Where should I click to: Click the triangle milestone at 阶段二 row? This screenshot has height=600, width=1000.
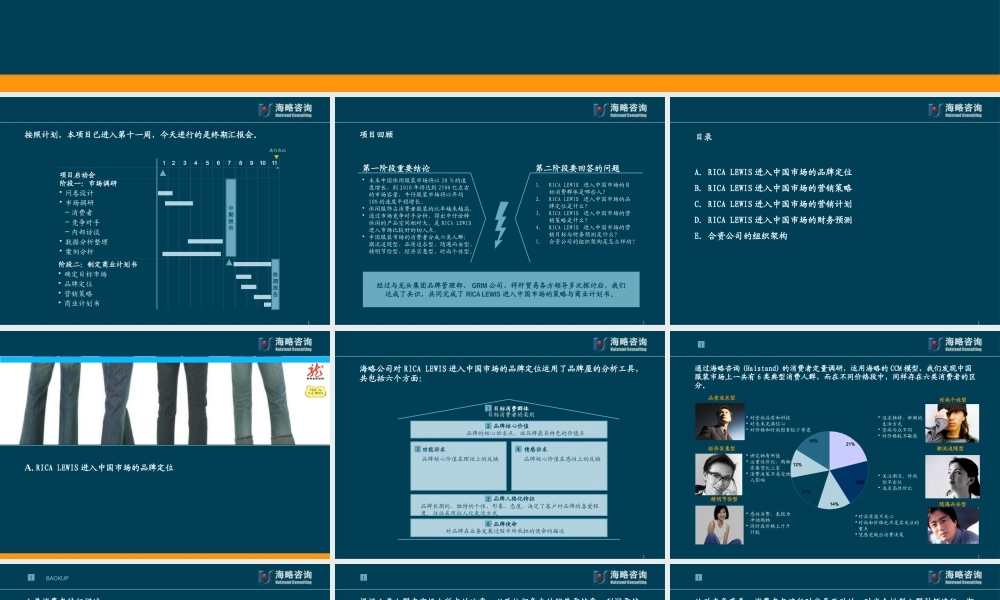click(x=229, y=262)
